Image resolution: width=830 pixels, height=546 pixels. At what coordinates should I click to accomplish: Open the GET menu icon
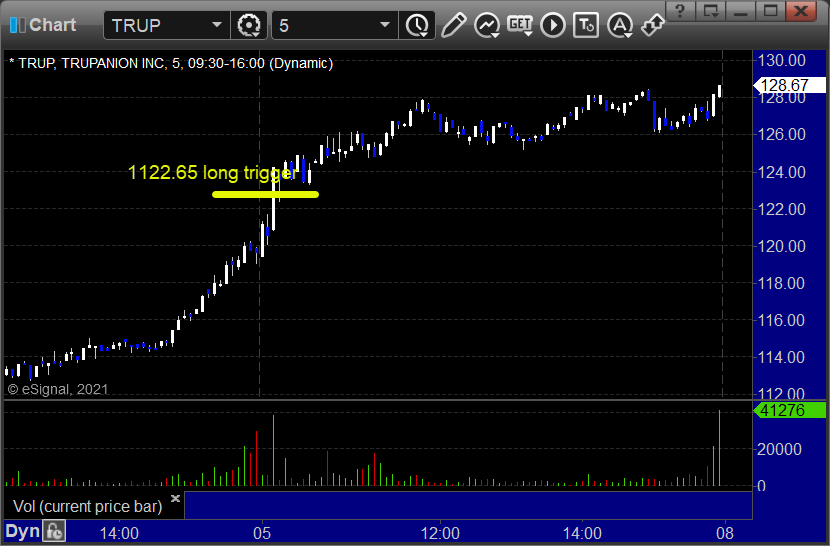click(x=520, y=25)
